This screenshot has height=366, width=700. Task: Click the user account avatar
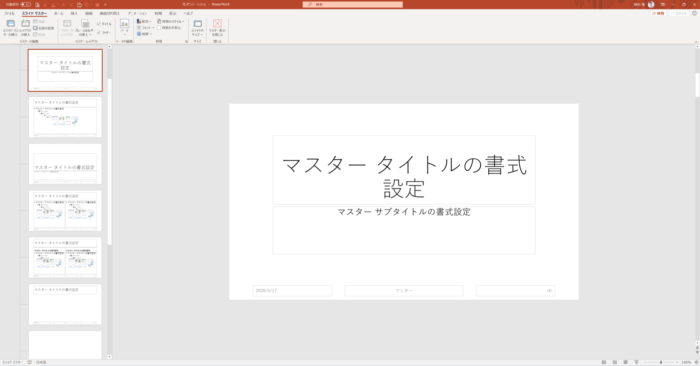(651, 4)
